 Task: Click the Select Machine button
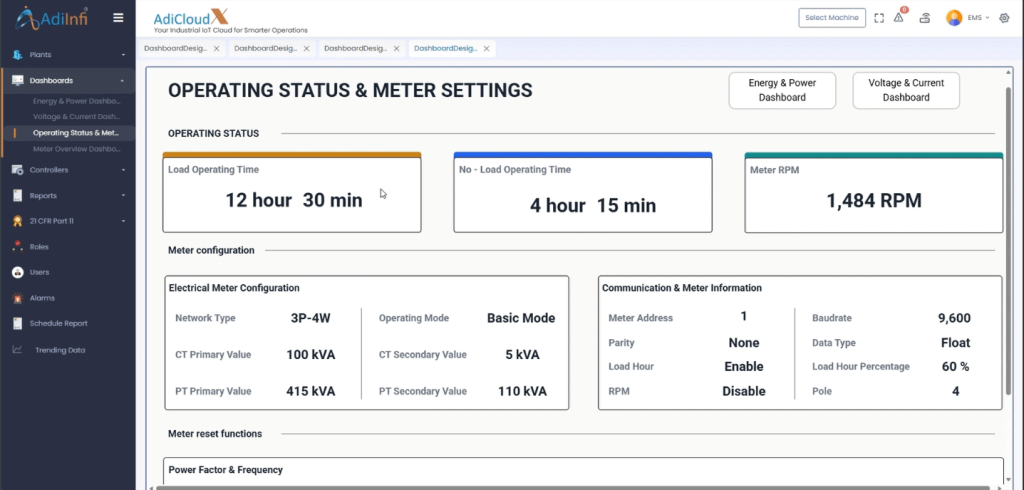832,18
